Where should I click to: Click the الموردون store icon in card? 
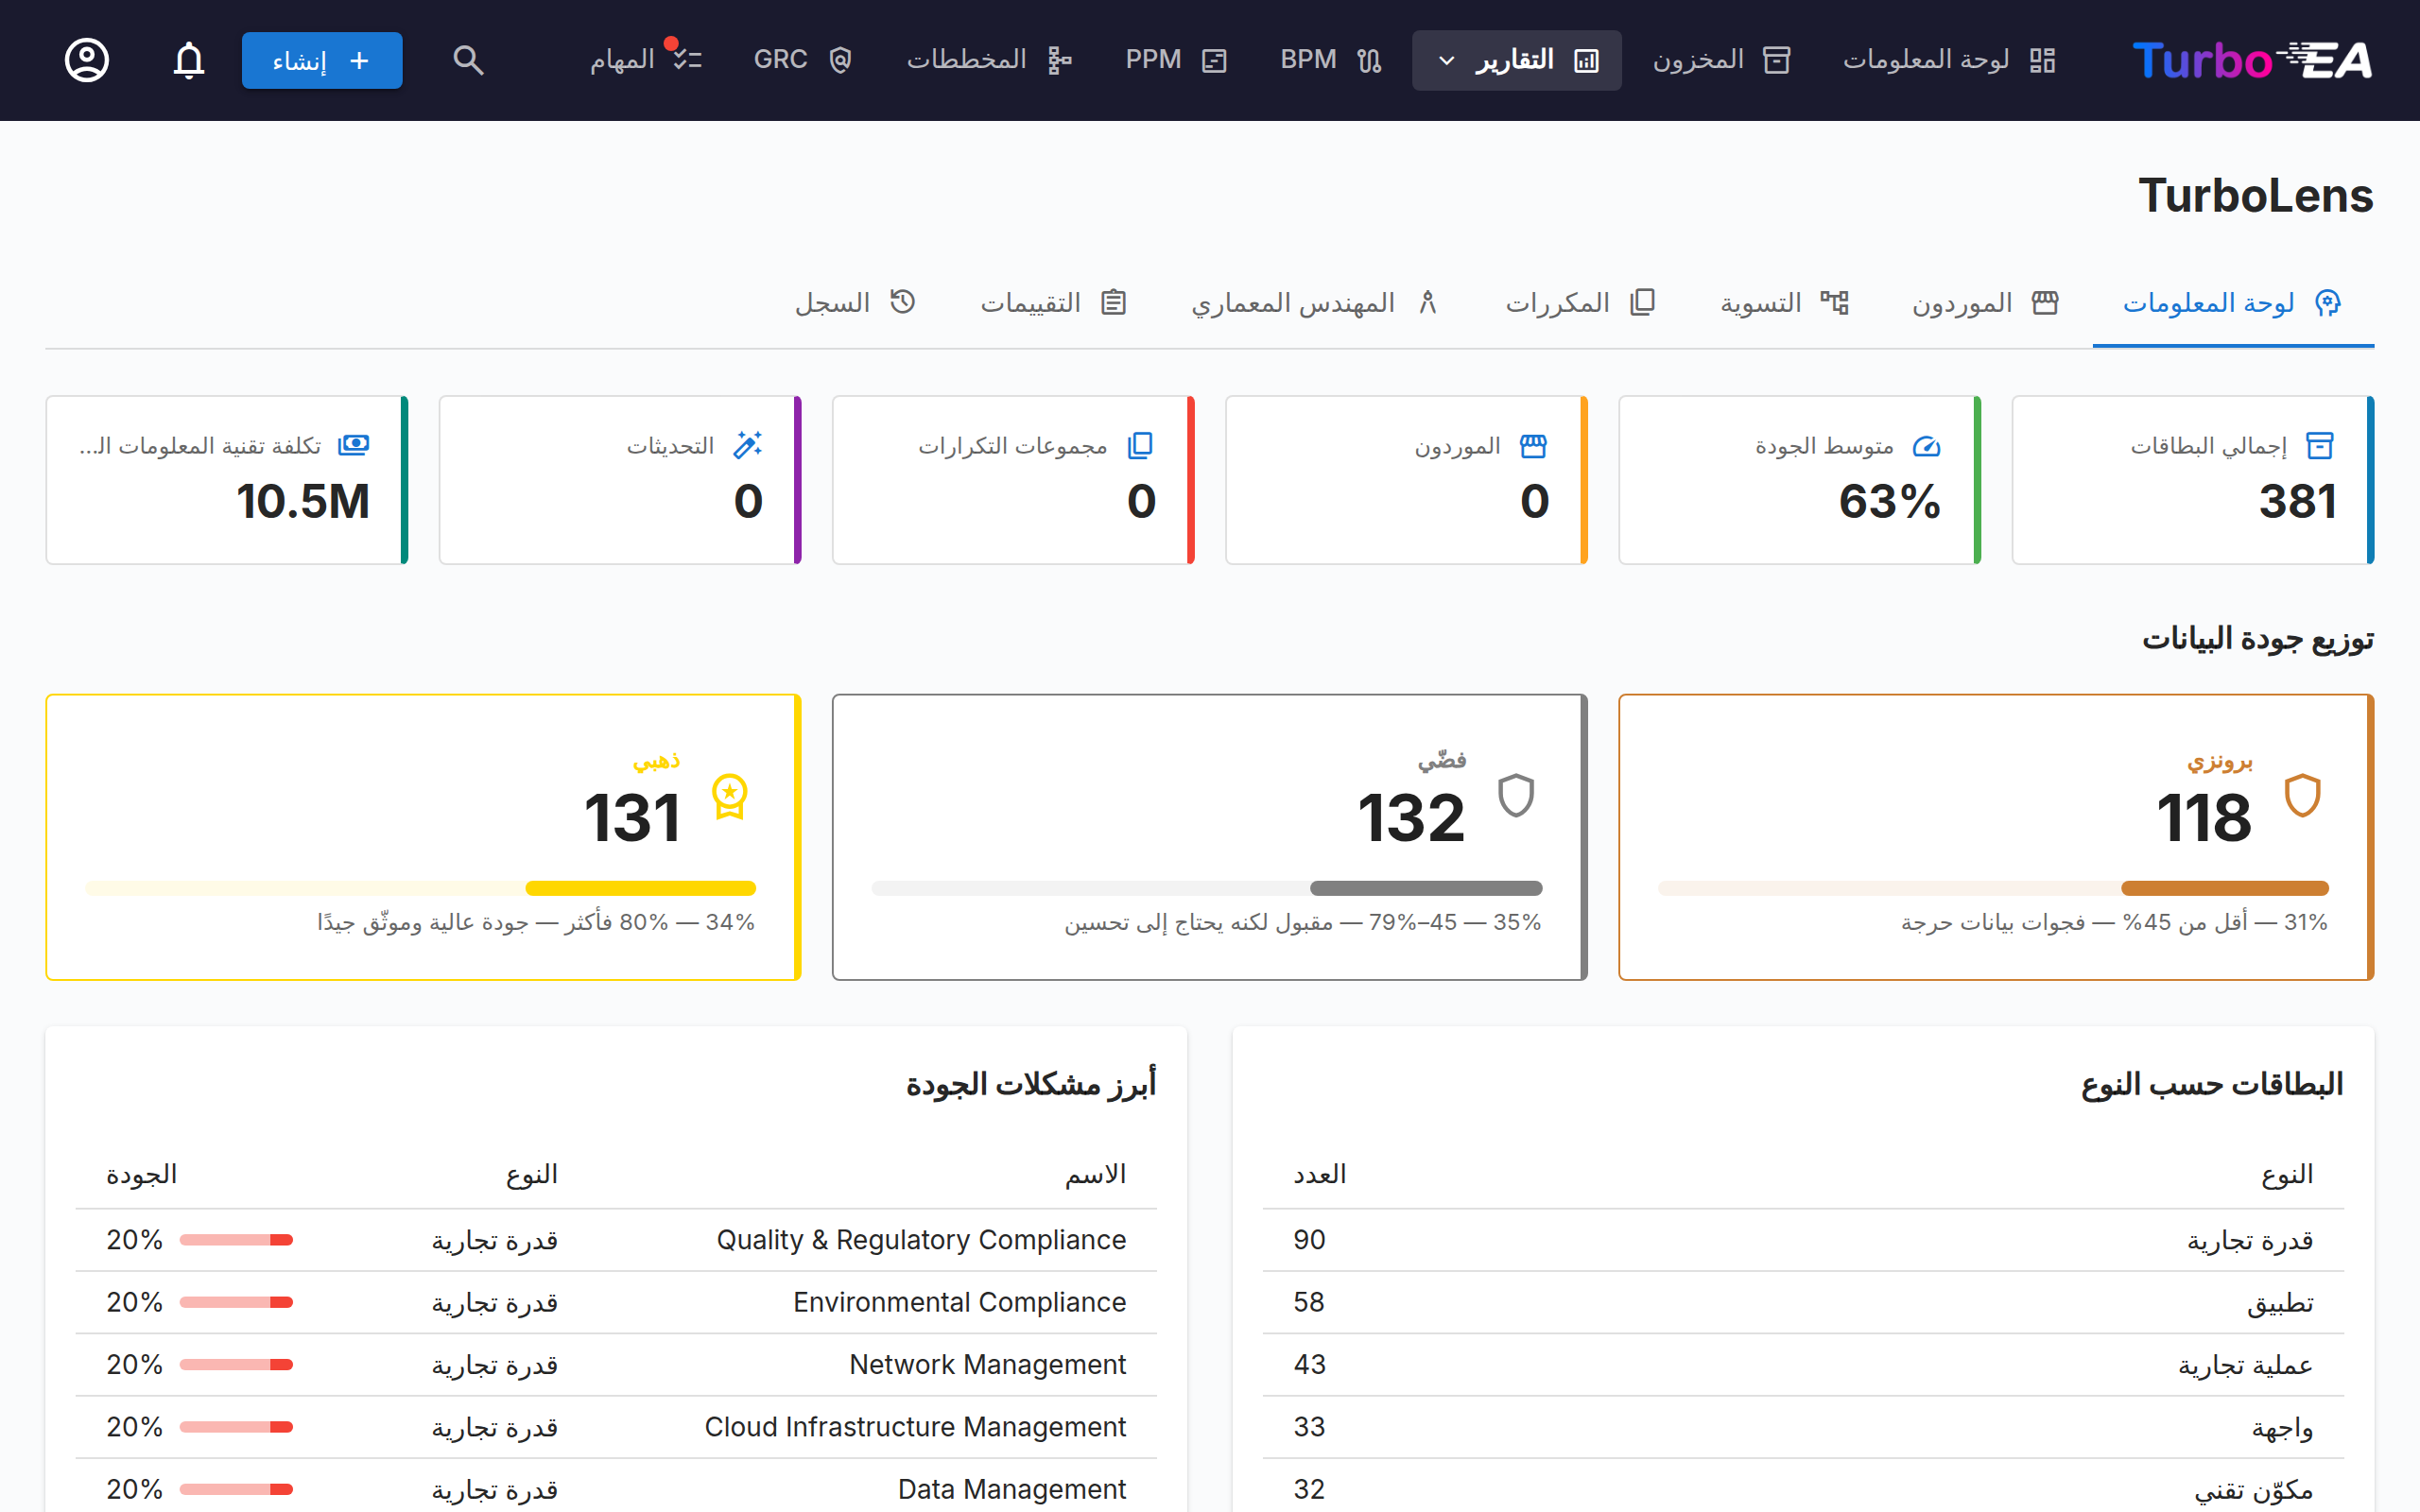click(x=1533, y=445)
